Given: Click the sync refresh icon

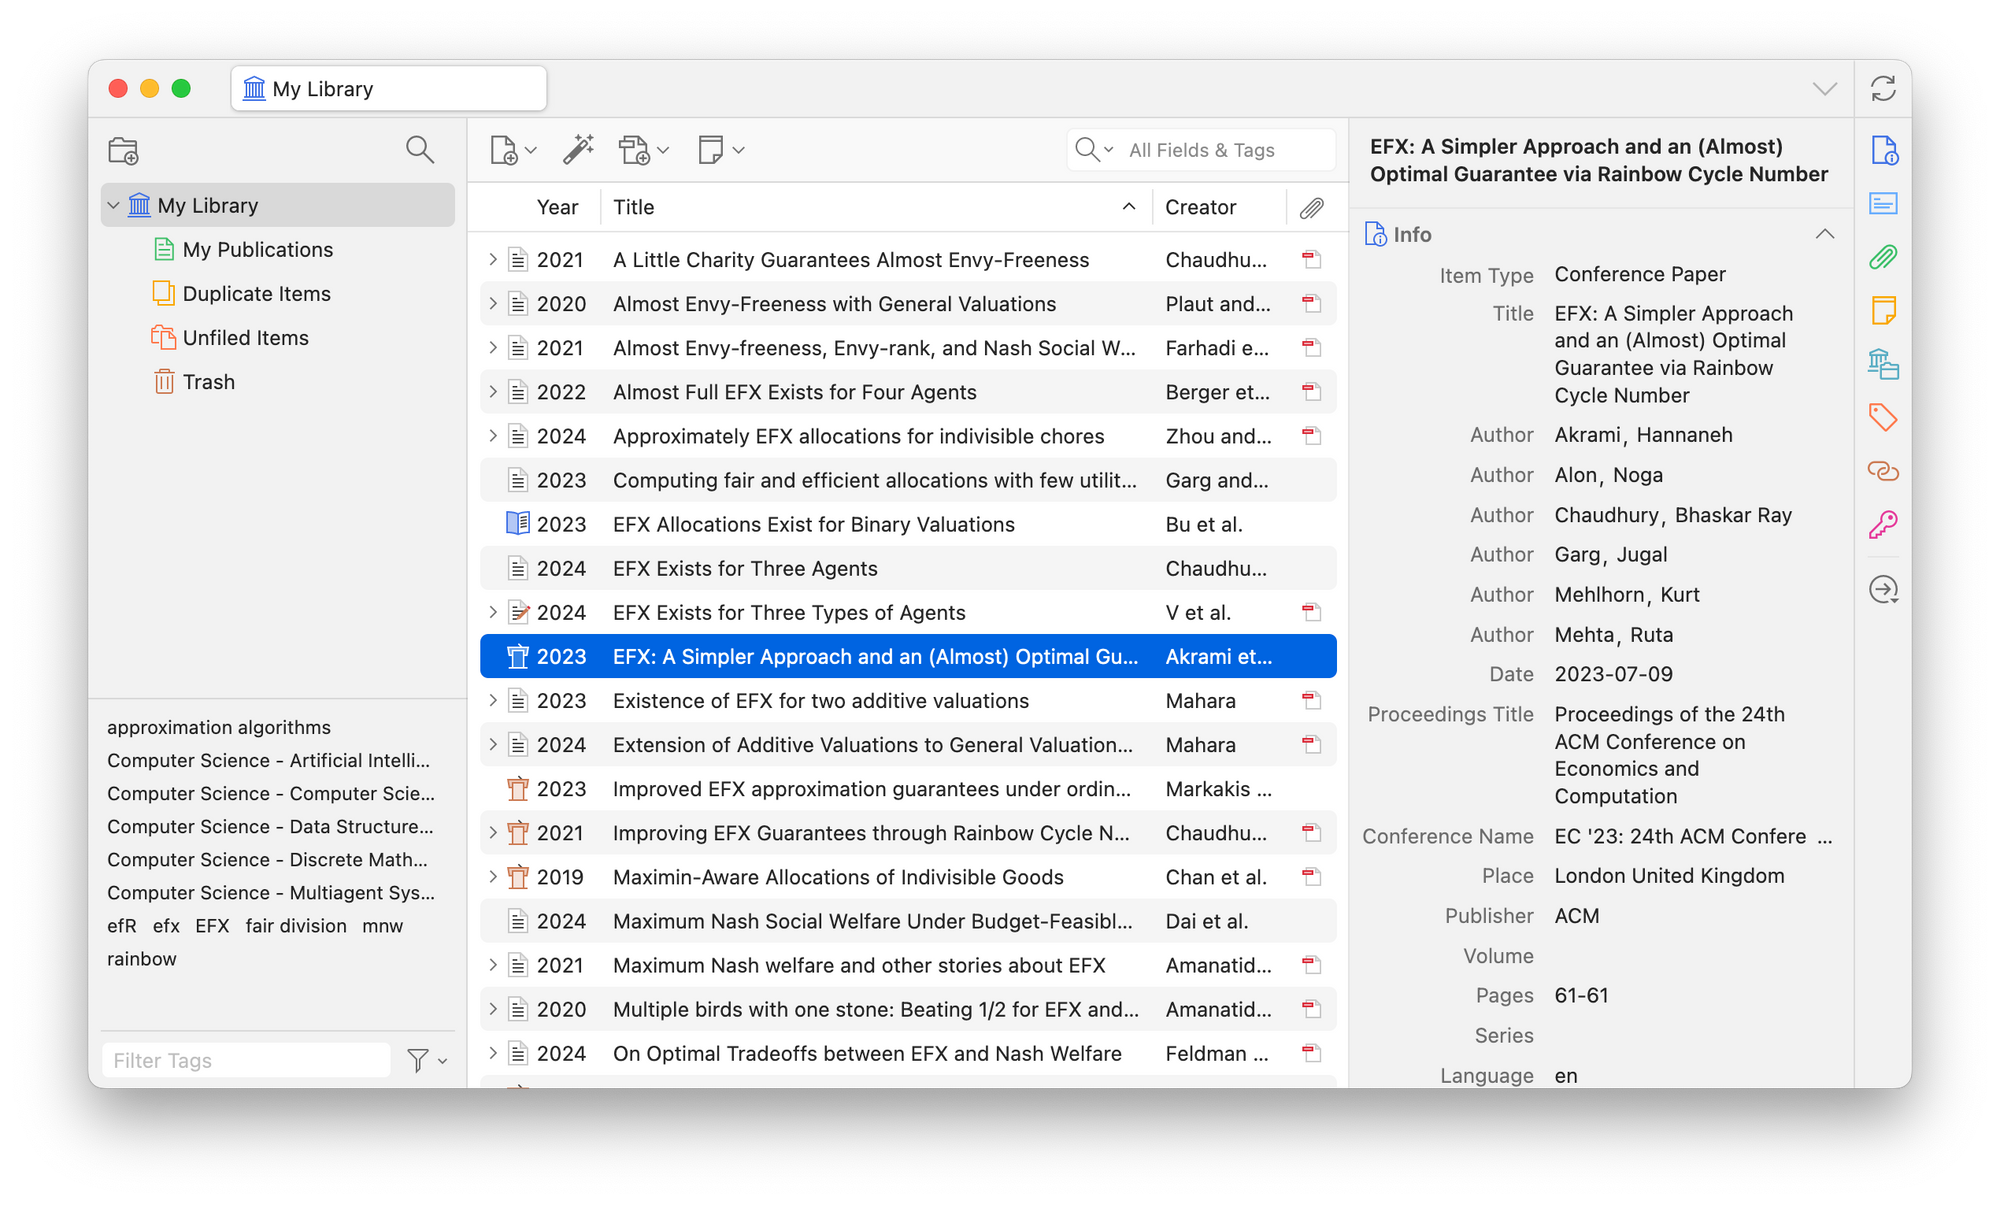Looking at the screenshot, I should coord(1883,89).
